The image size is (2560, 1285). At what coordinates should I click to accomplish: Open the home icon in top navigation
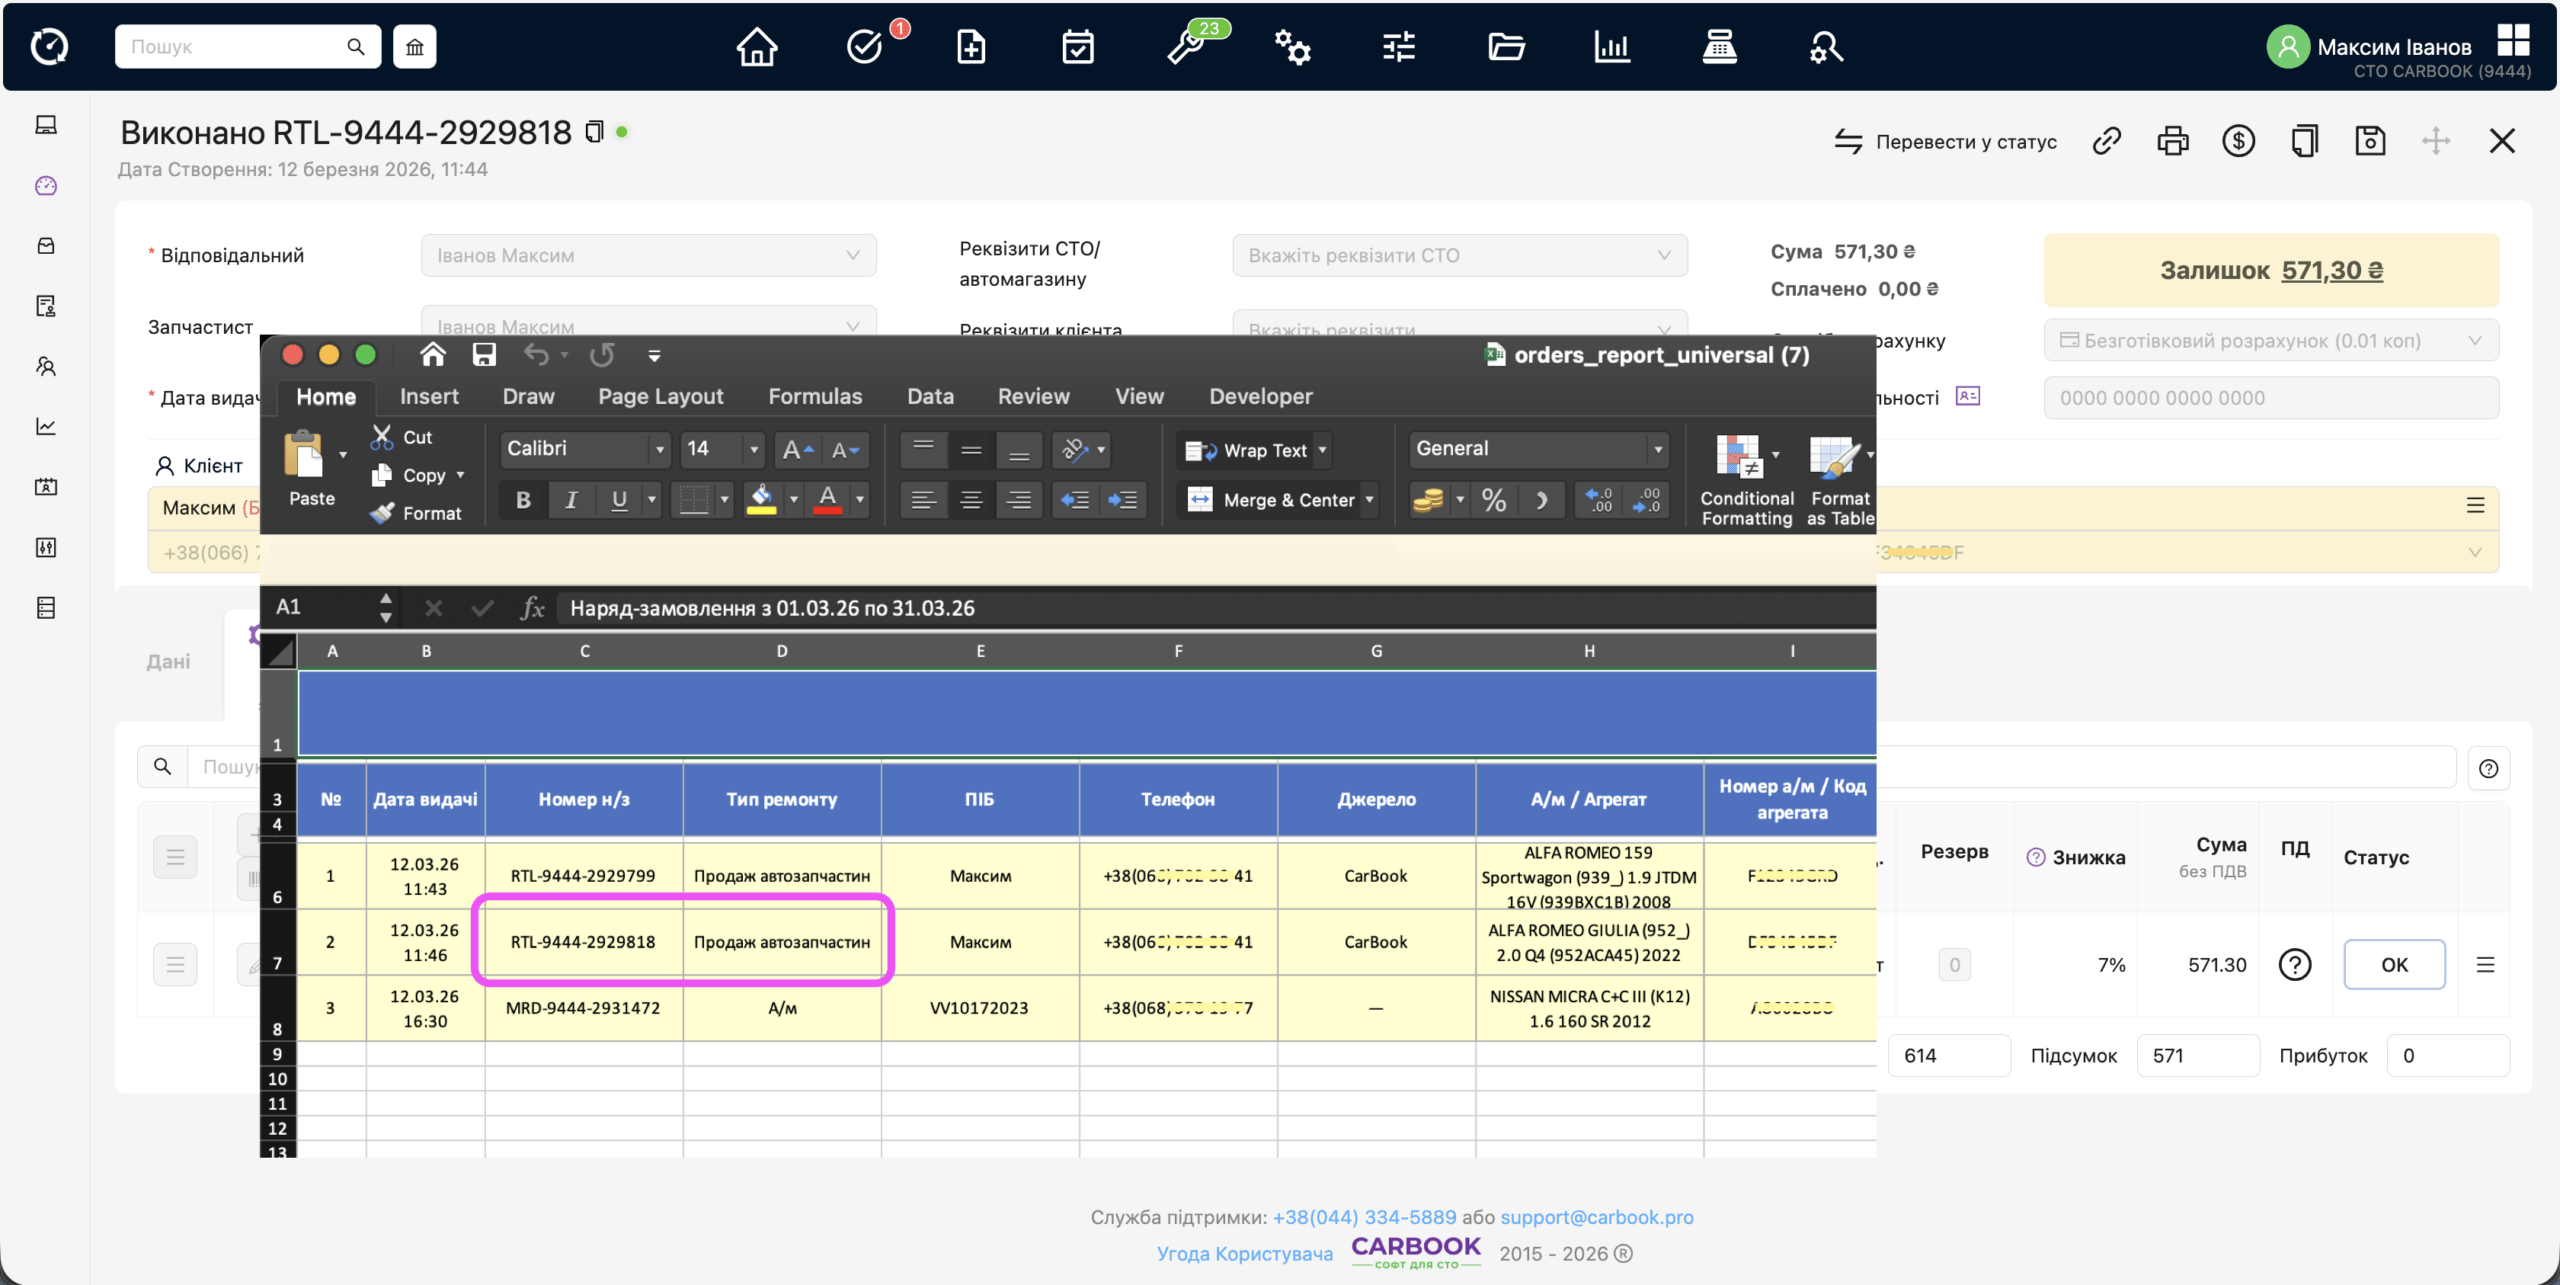[757, 47]
